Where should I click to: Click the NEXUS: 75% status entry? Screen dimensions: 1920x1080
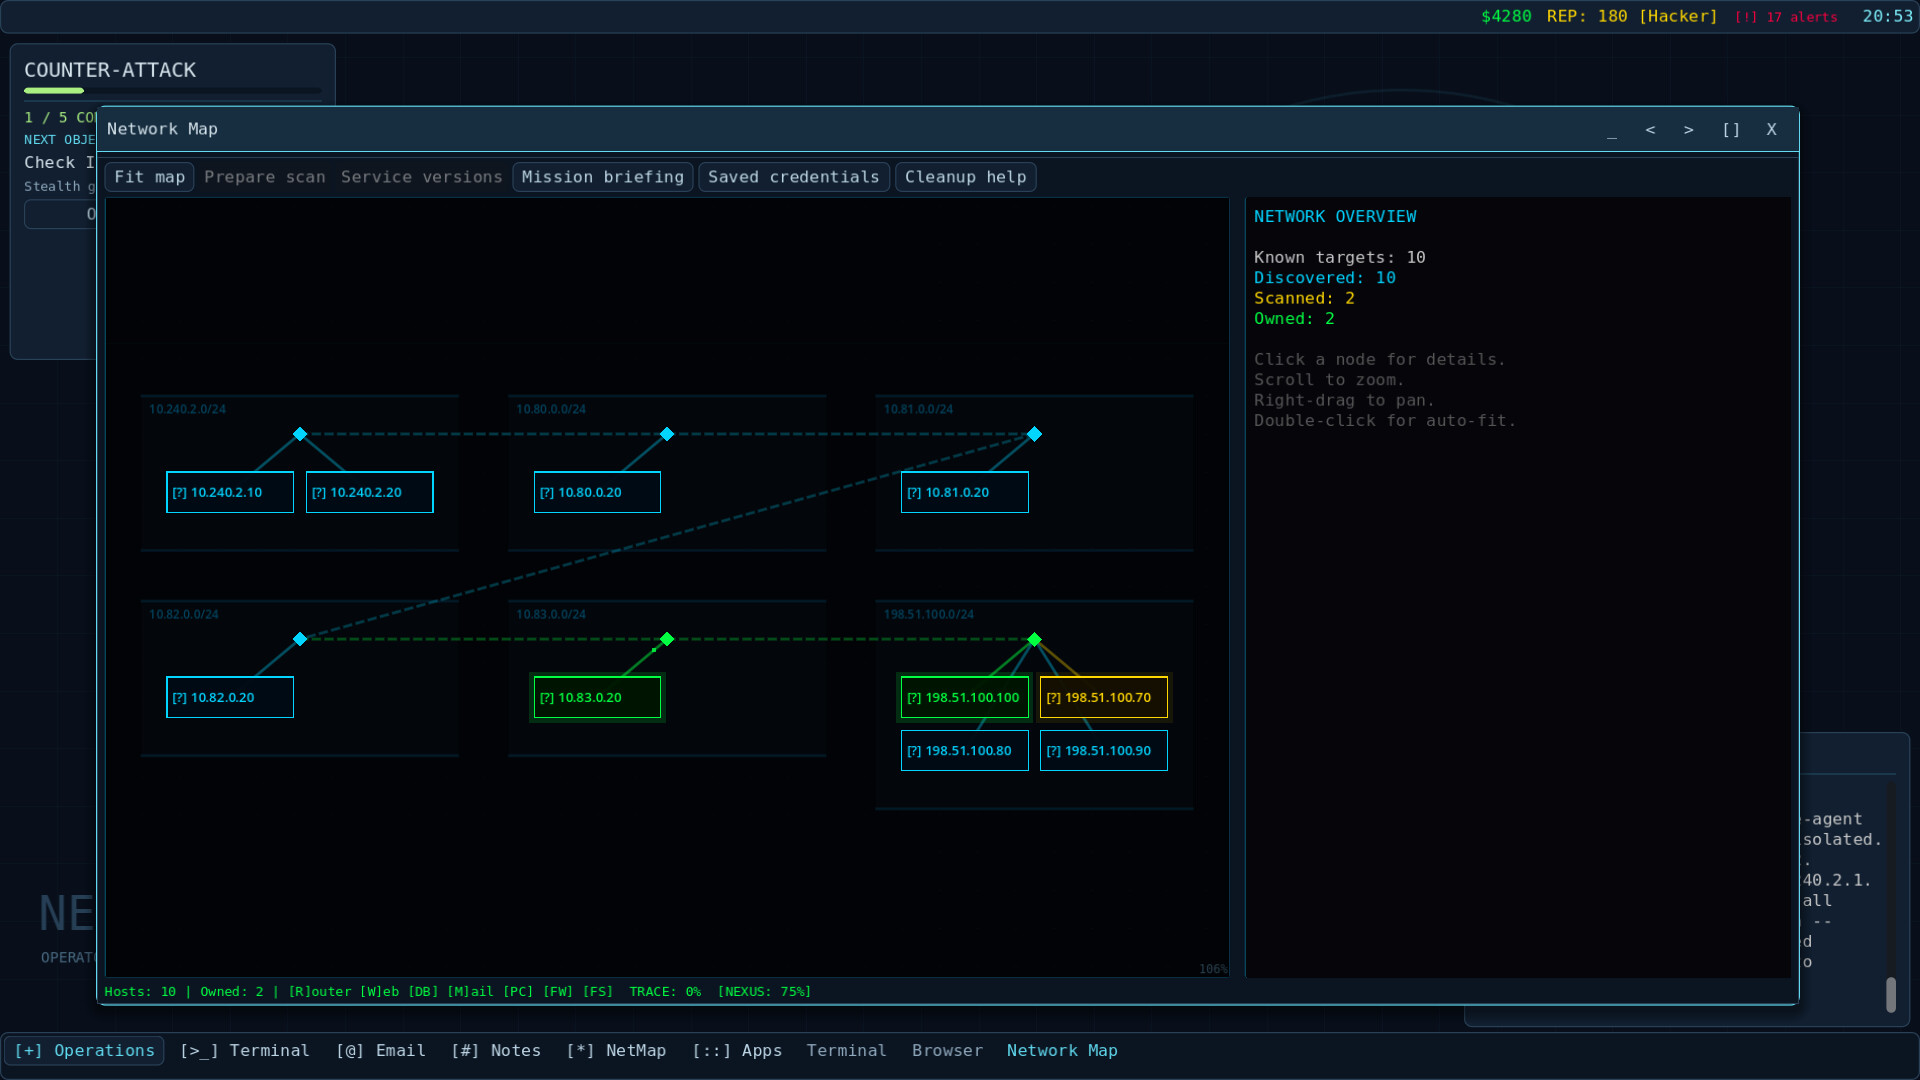coord(764,991)
